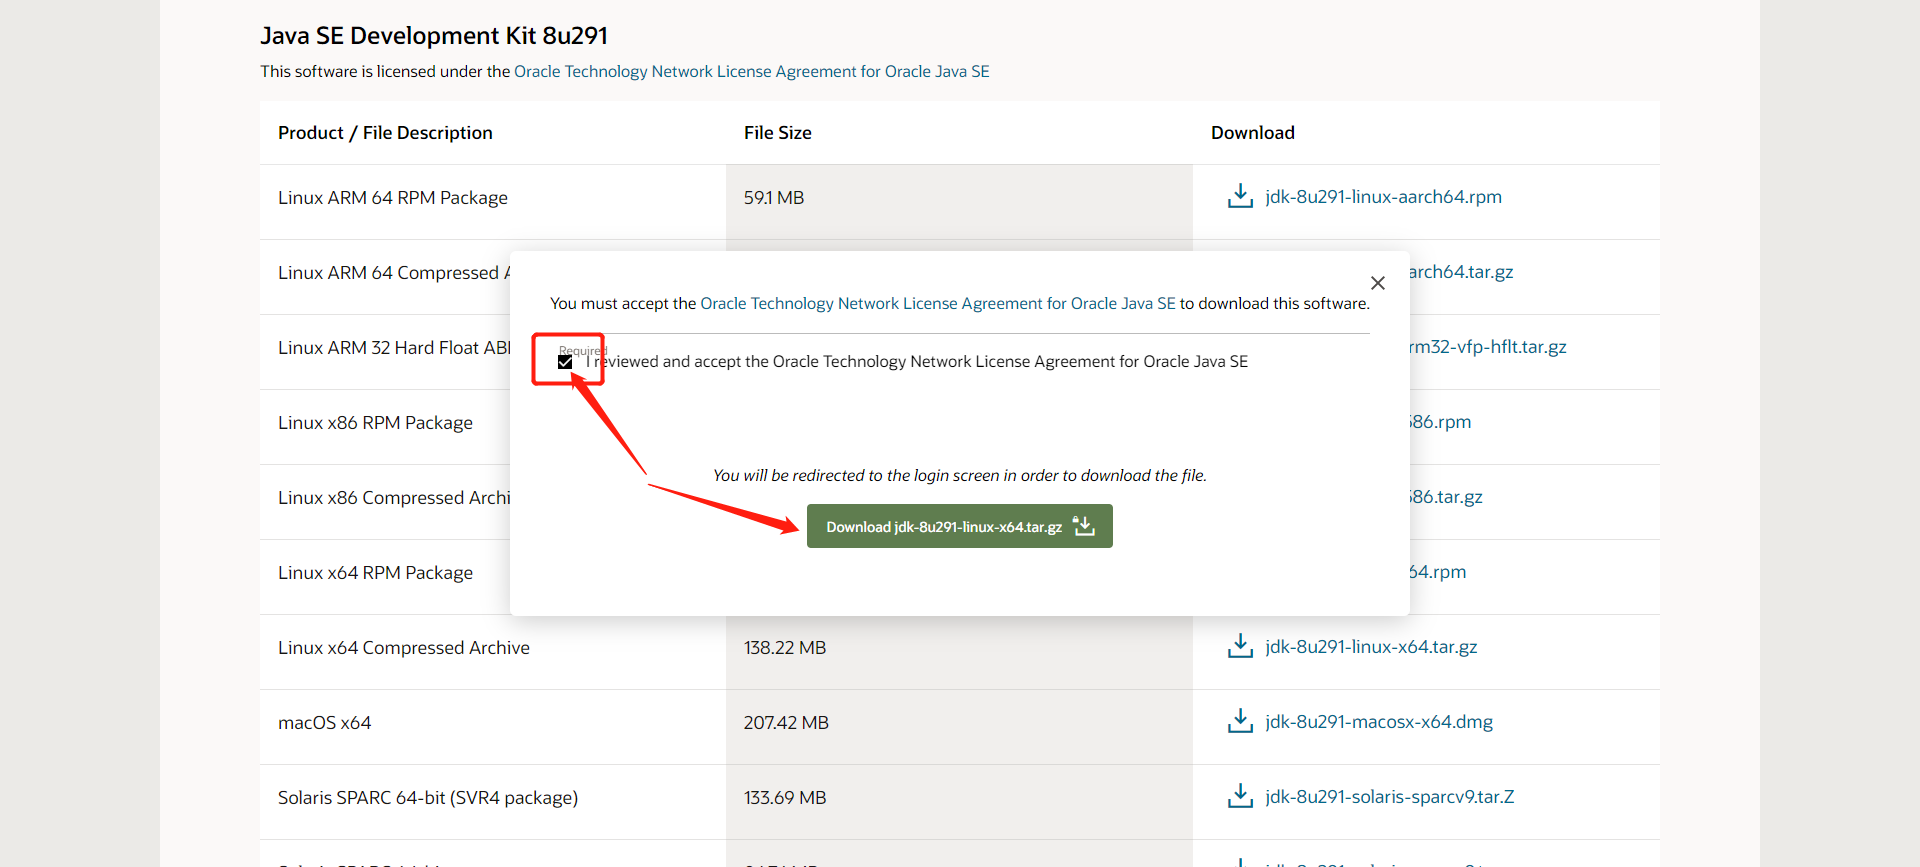Viewport: 1920px width, 867px height.
Task: Click download icon beside jdk-8u291-linux-aarch64.rpm
Action: (x=1240, y=196)
